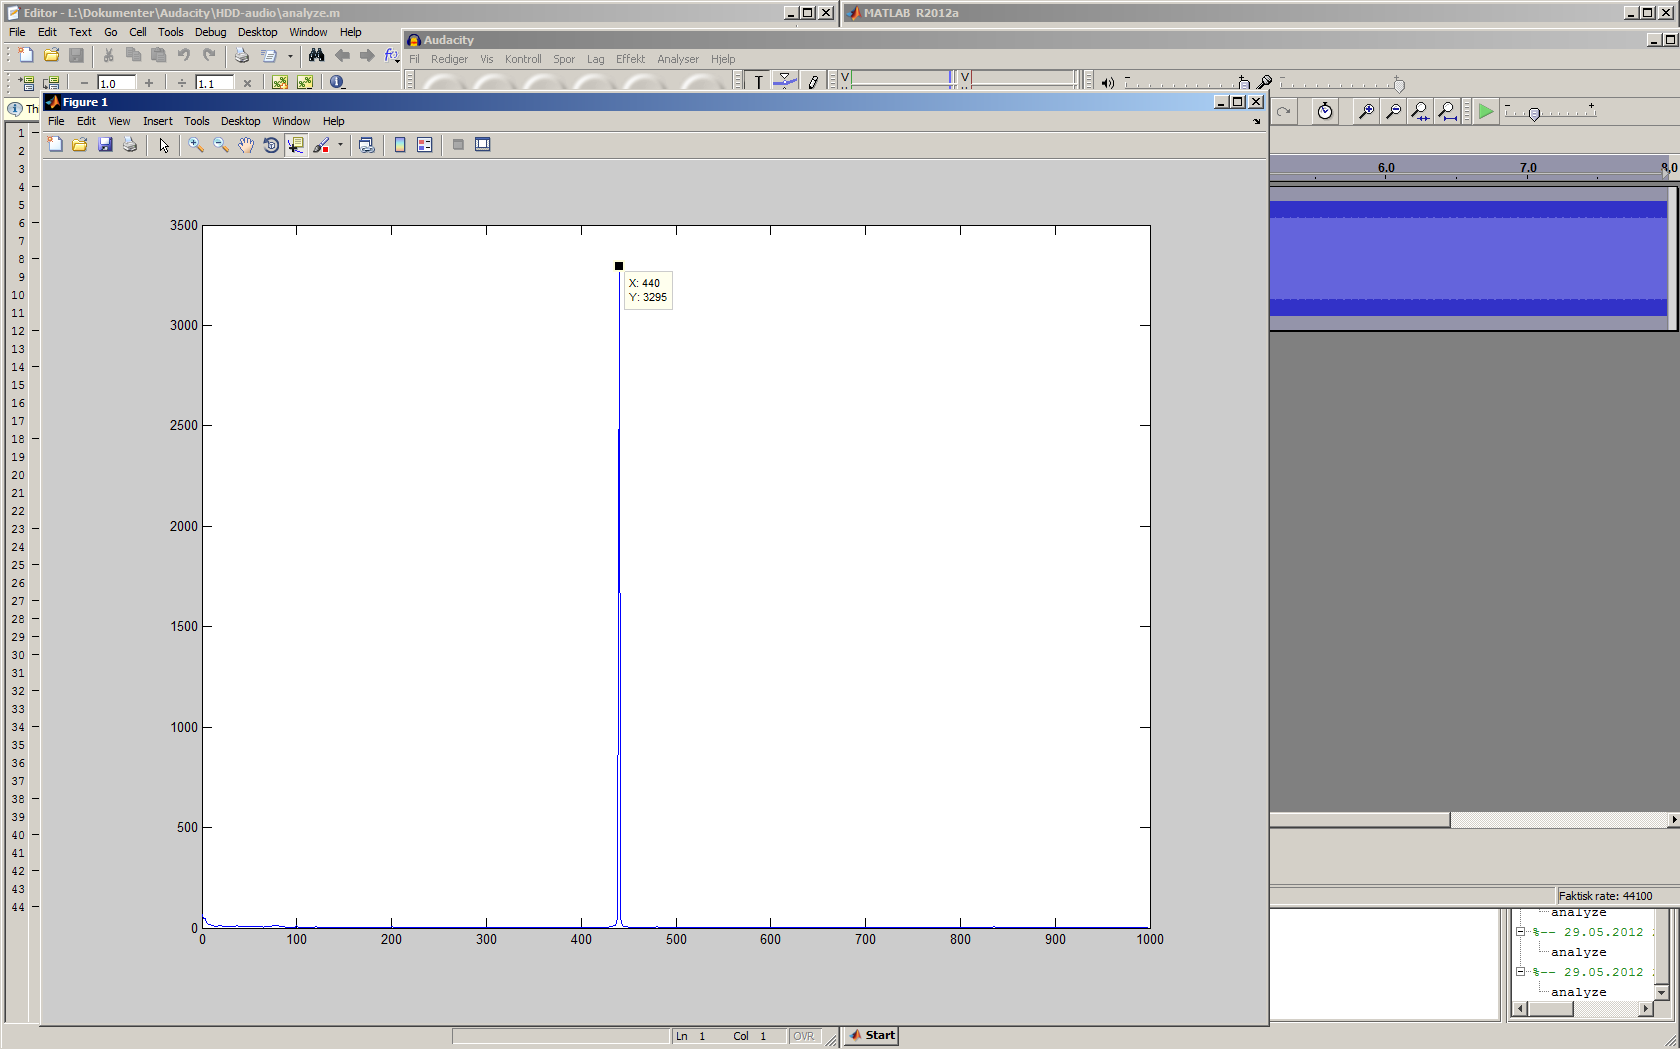Screen dimensions: 1680x1050
Task: Insert Legend using the toolbar icon
Action: pos(425,145)
